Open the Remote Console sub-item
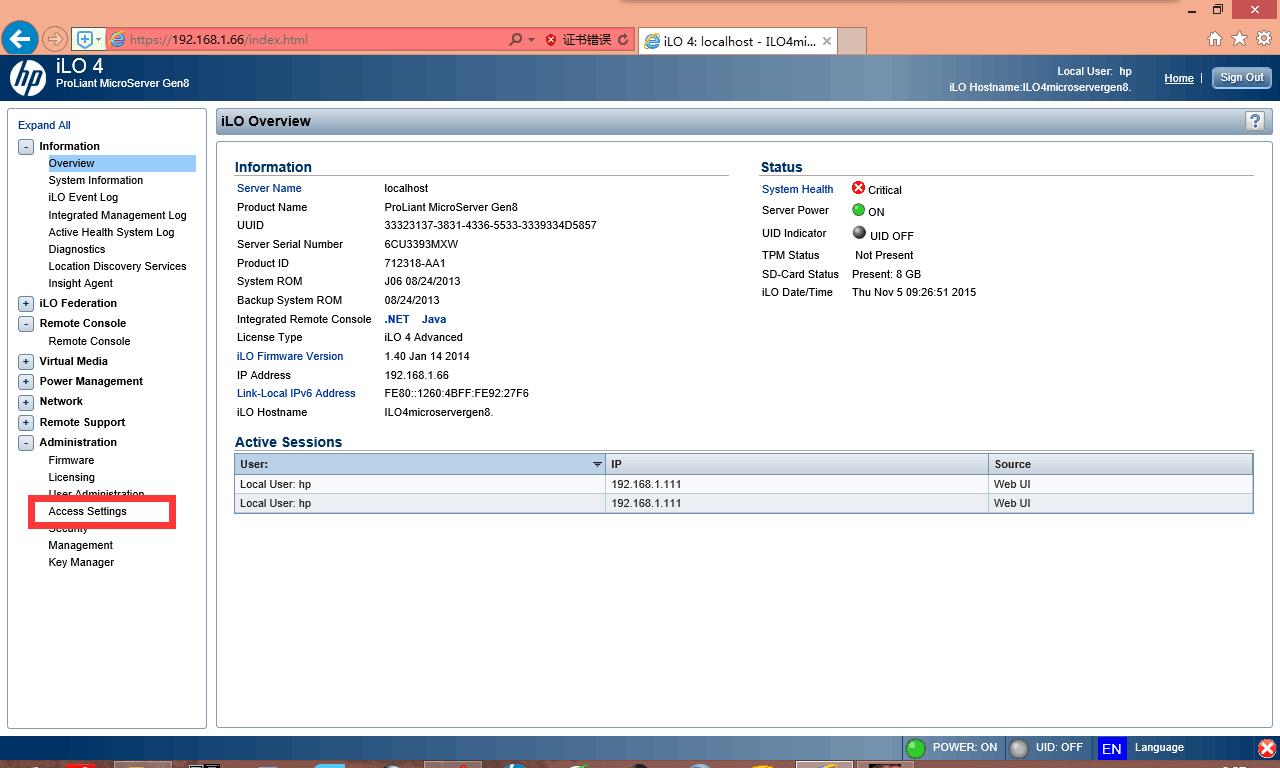 [x=89, y=341]
